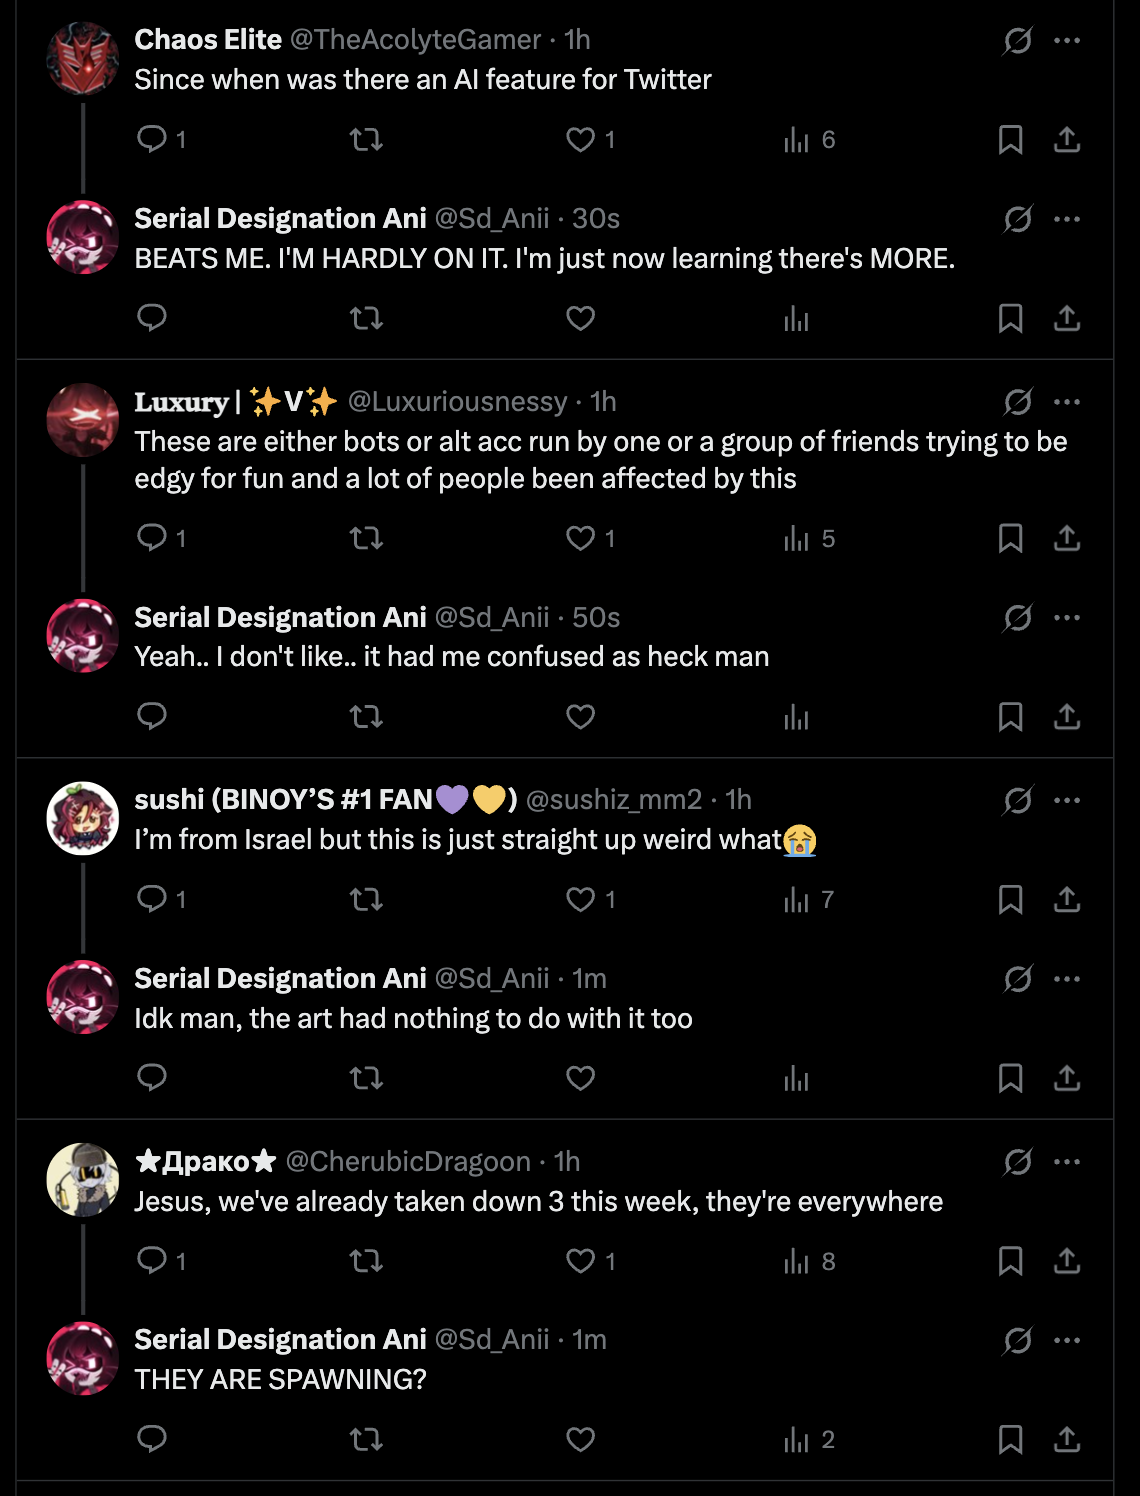This screenshot has height=1496, width=1140.
Task: Open the @Luxuriousnessy profile handle
Action: tap(457, 402)
